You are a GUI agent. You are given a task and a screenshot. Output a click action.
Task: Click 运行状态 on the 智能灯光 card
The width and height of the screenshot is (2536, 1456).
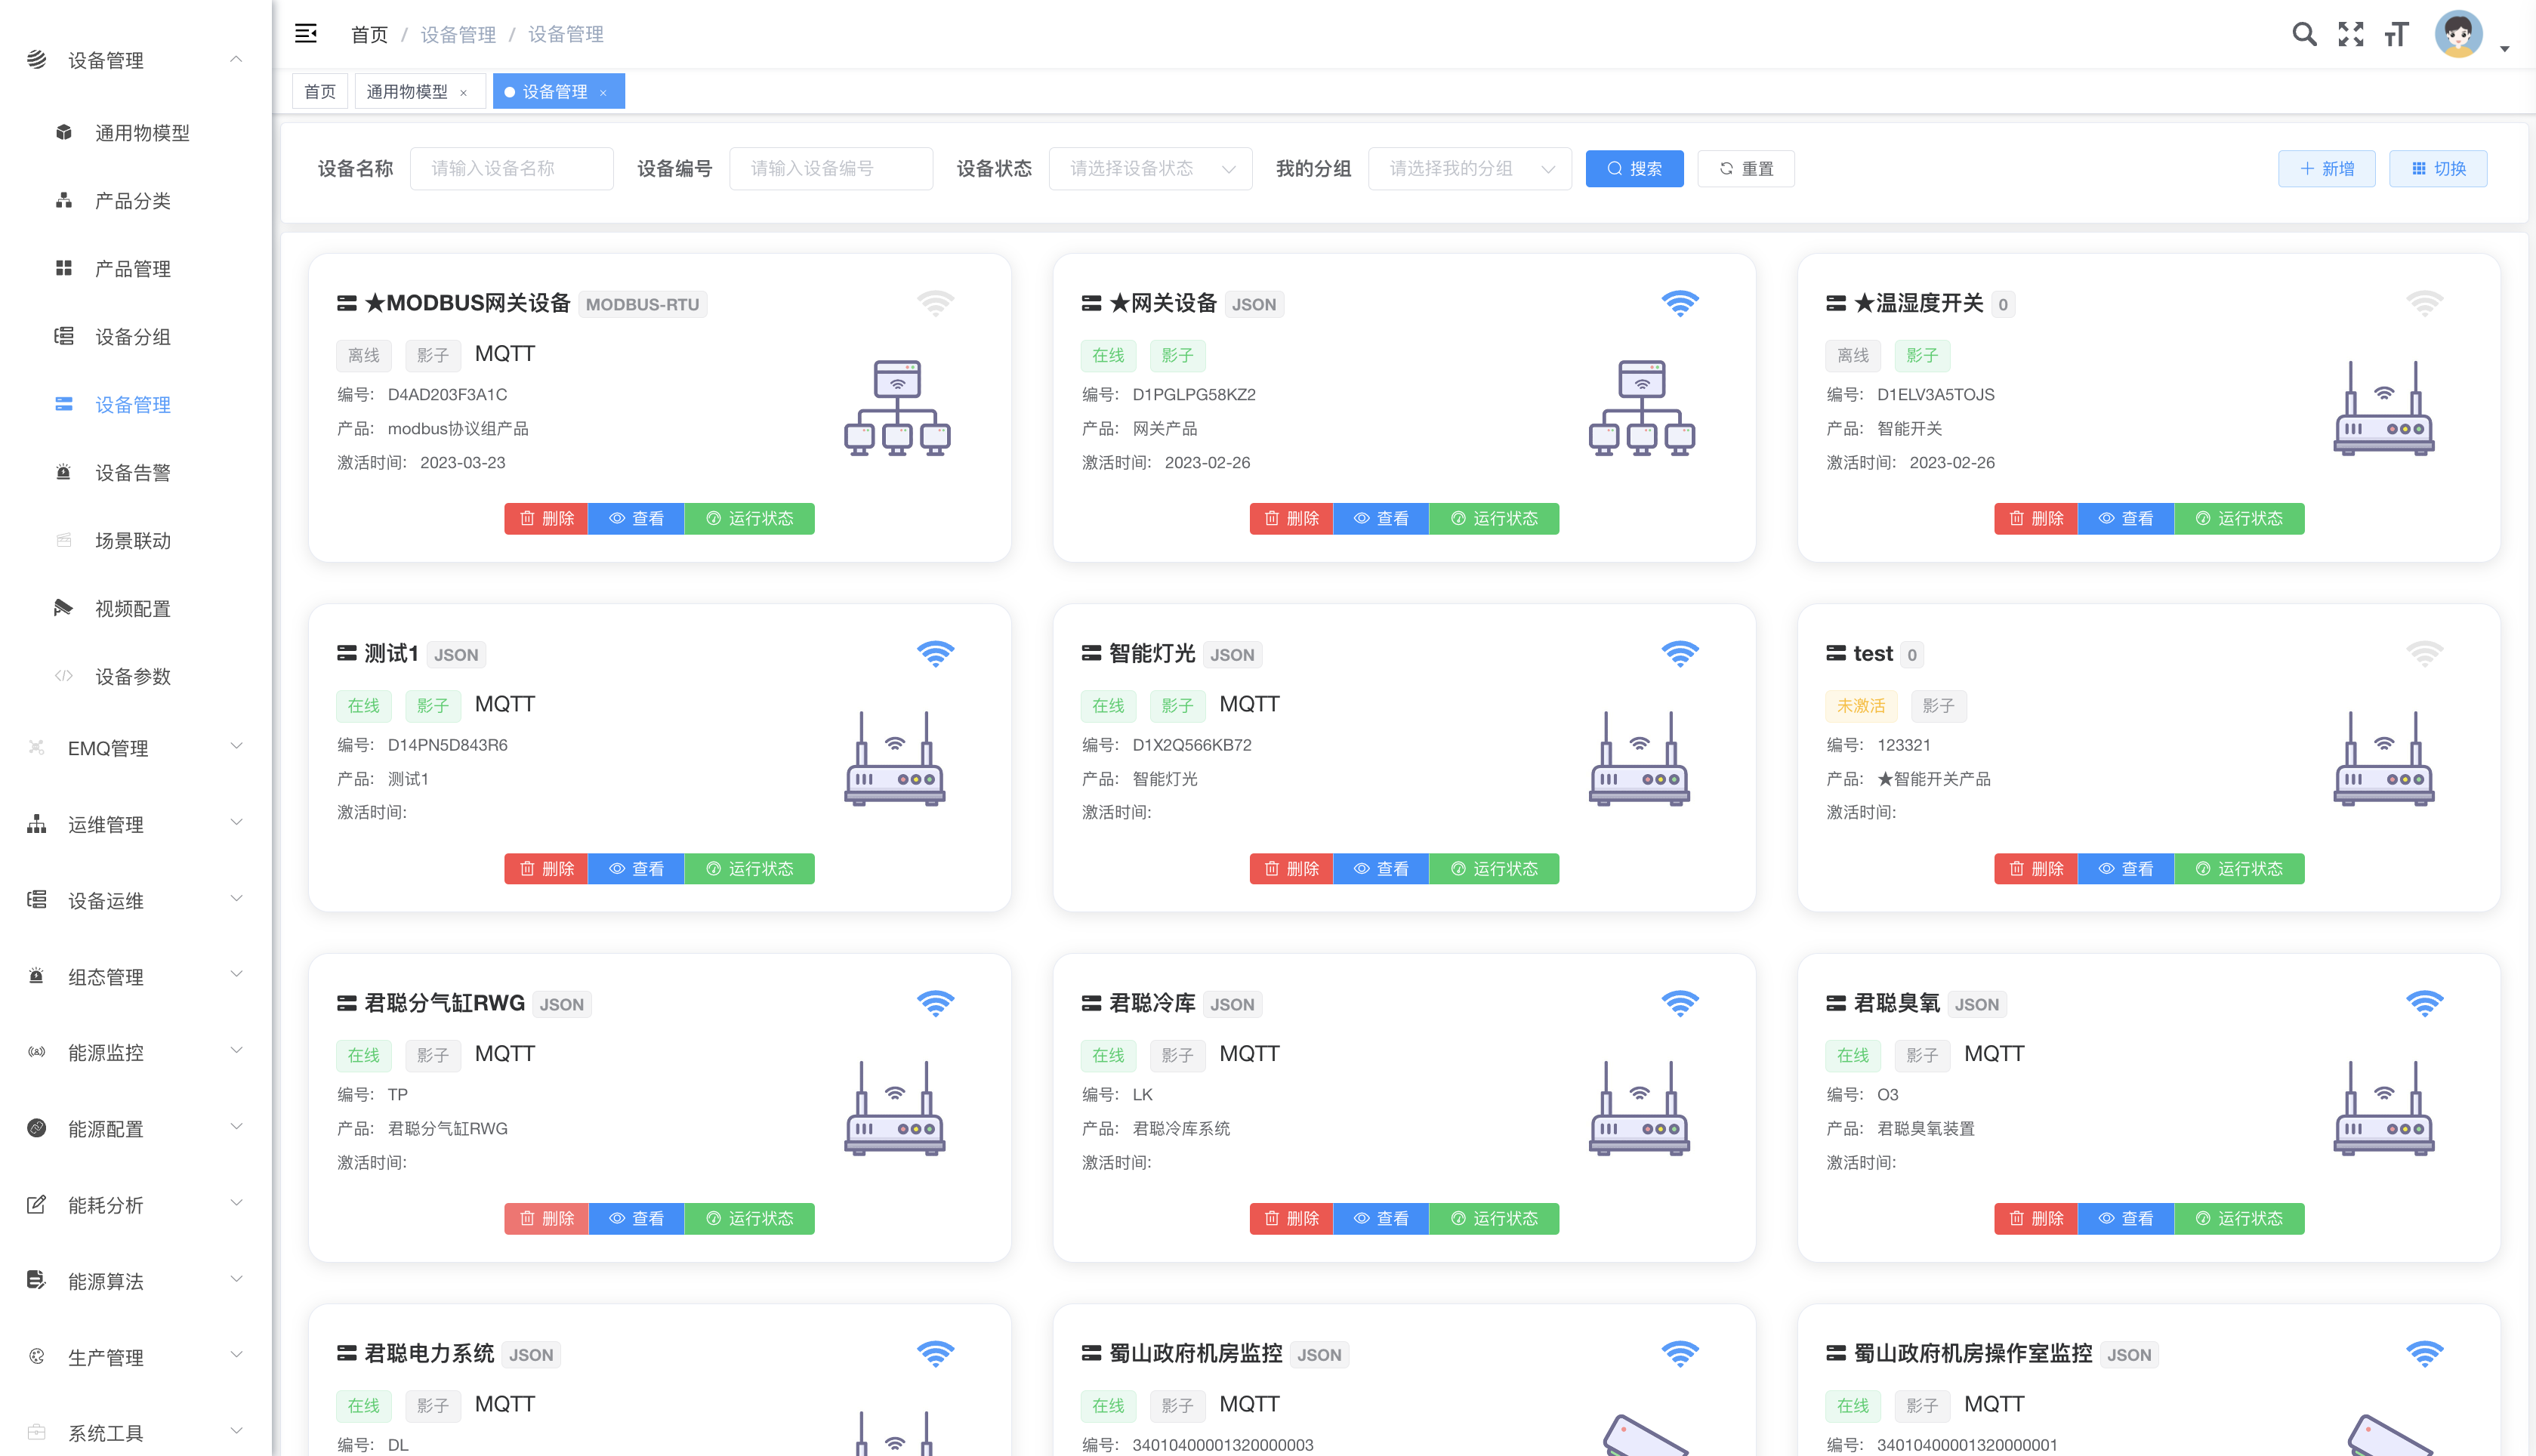point(1494,869)
